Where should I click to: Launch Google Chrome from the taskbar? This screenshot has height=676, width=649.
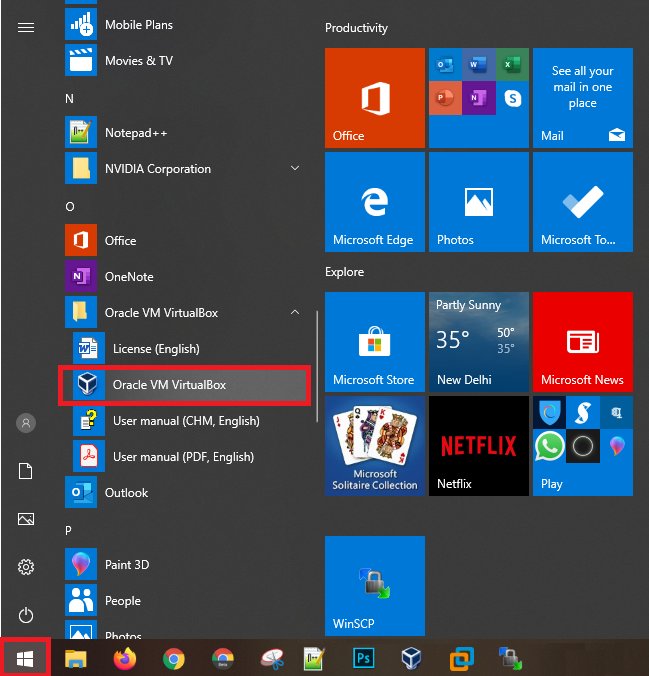coord(174,659)
